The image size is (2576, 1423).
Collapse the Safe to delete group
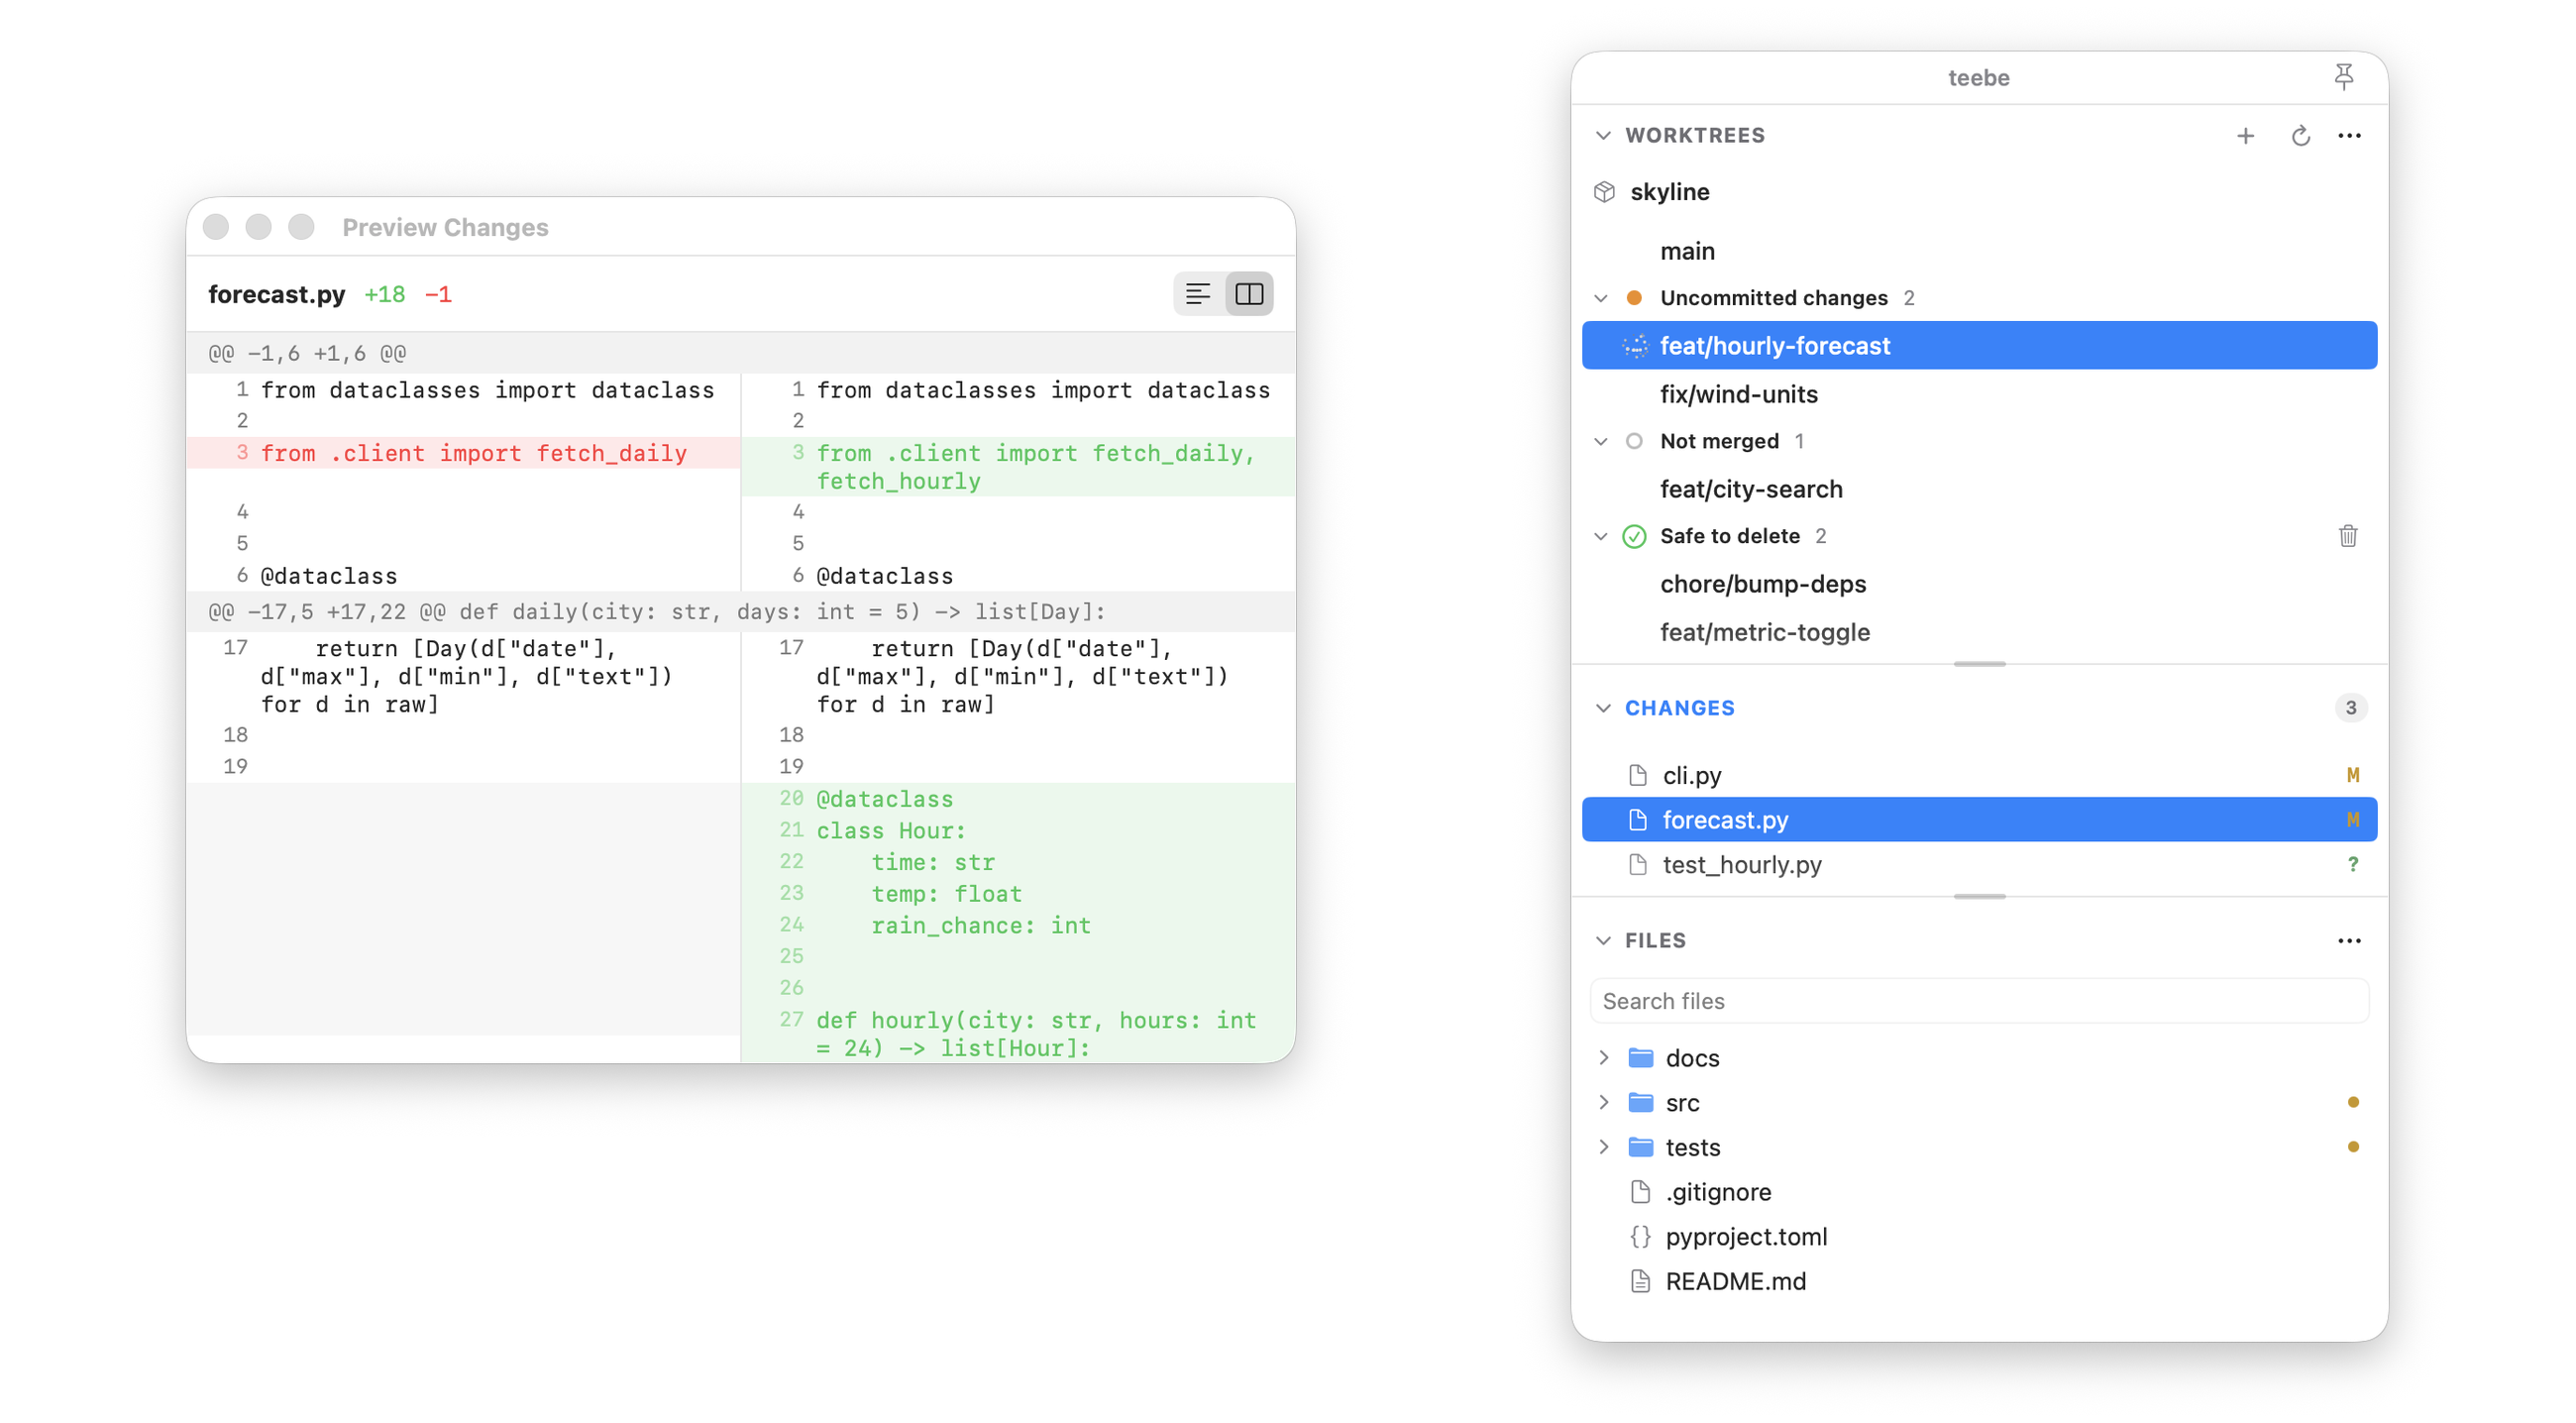point(1600,537)
